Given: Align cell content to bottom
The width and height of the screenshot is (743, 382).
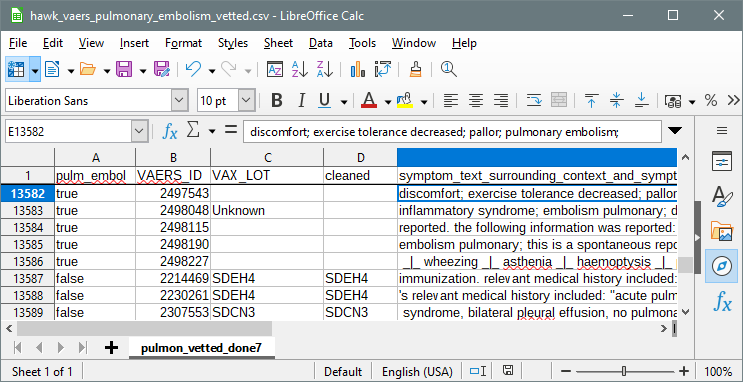Looking at the screenshot, I should [641, 100].
